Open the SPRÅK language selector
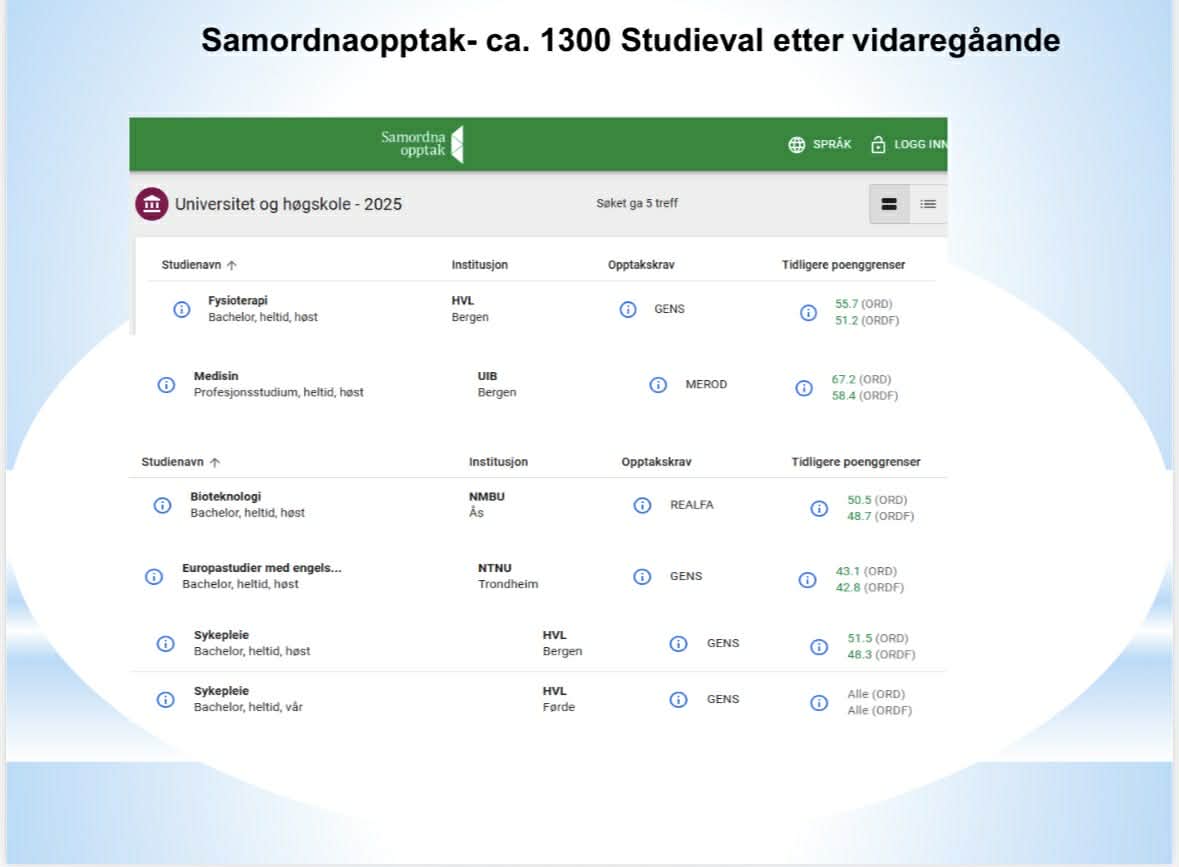Image resolution: width=1179 pixels, height=867 pixels. click(819, 144)
